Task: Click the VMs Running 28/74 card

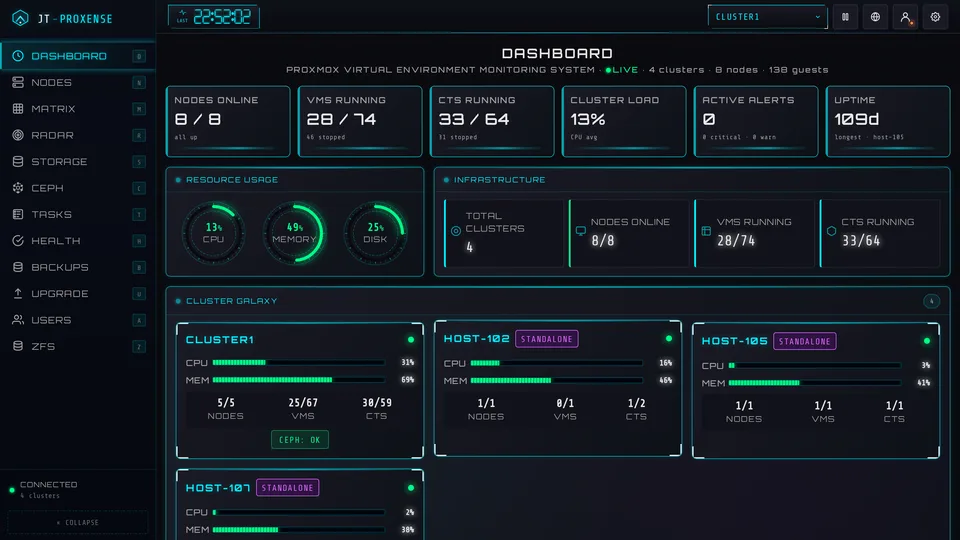Action: tap(360, 121)
